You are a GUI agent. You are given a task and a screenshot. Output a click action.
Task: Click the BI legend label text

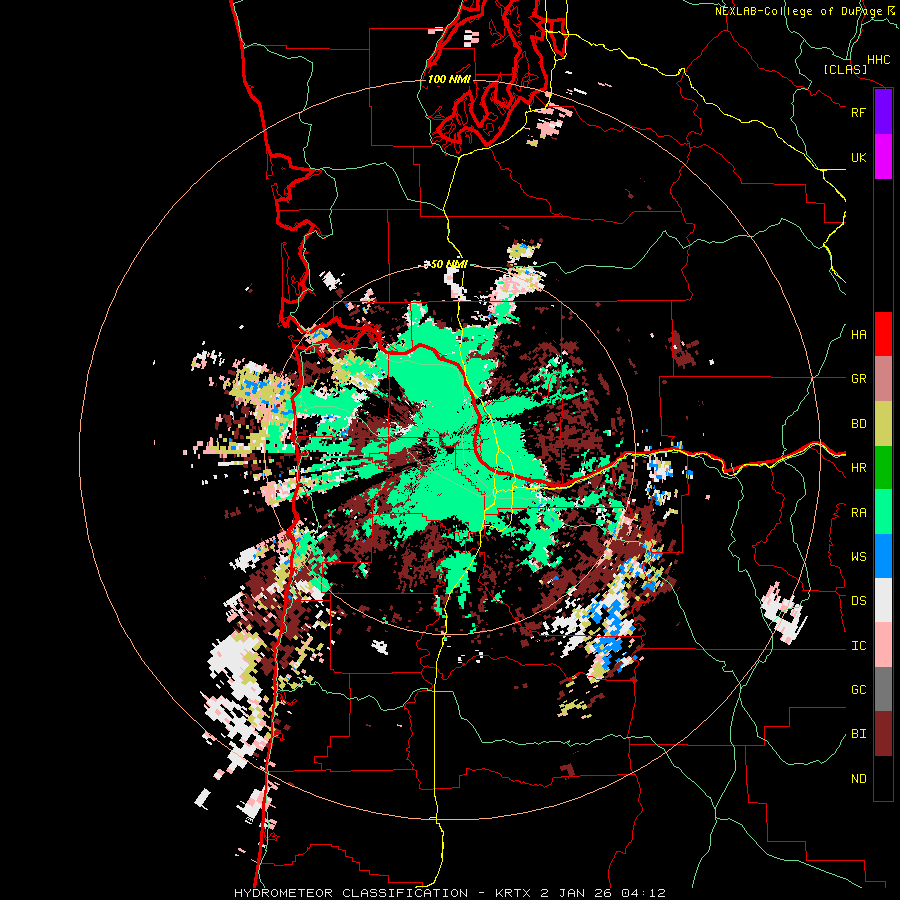pyautogui.click(x=858, y=734)
